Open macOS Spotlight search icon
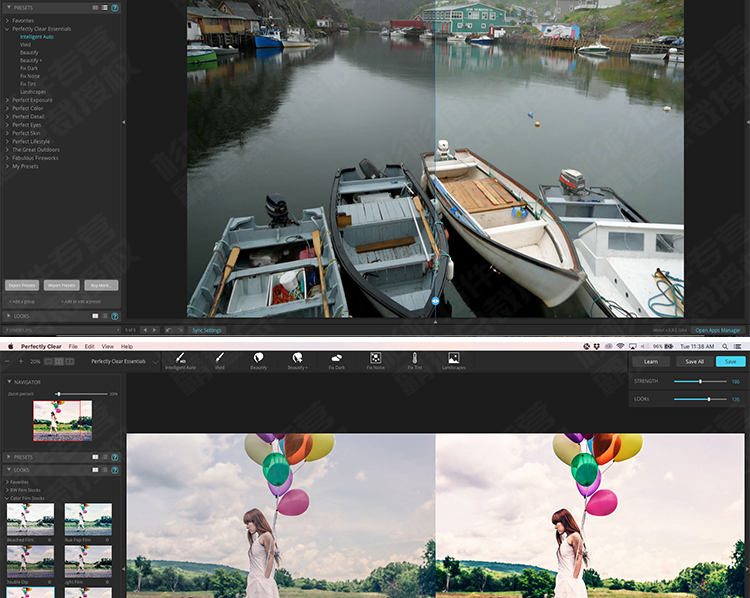 (725, 346)
